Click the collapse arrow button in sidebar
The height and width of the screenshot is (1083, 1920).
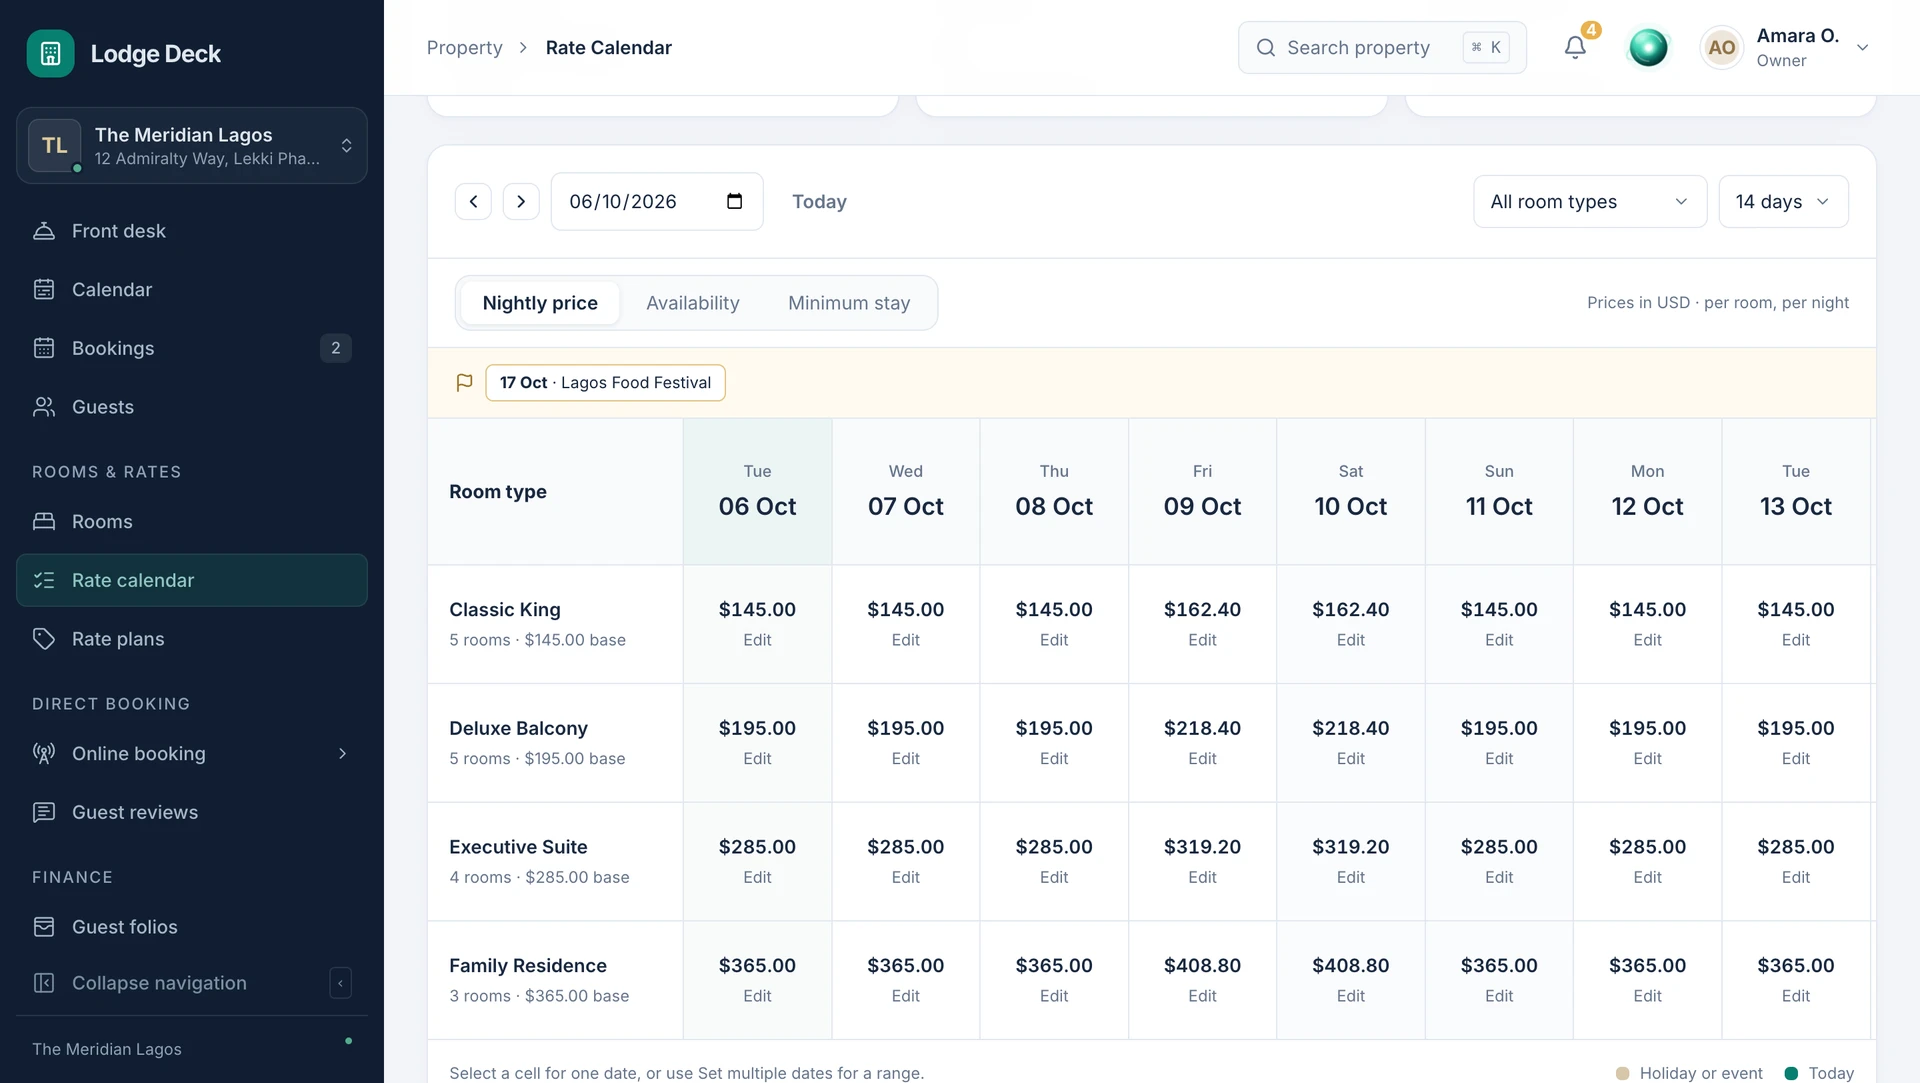(340, 983)
